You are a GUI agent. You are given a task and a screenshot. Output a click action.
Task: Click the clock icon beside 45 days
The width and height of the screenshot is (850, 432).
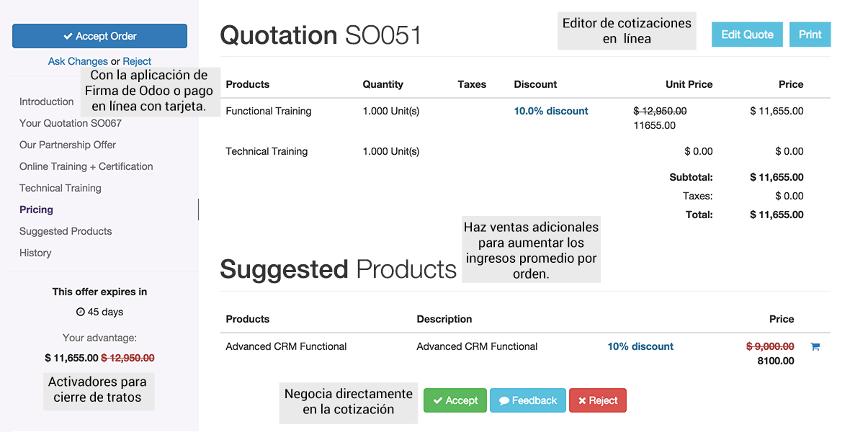pos(80,312)
